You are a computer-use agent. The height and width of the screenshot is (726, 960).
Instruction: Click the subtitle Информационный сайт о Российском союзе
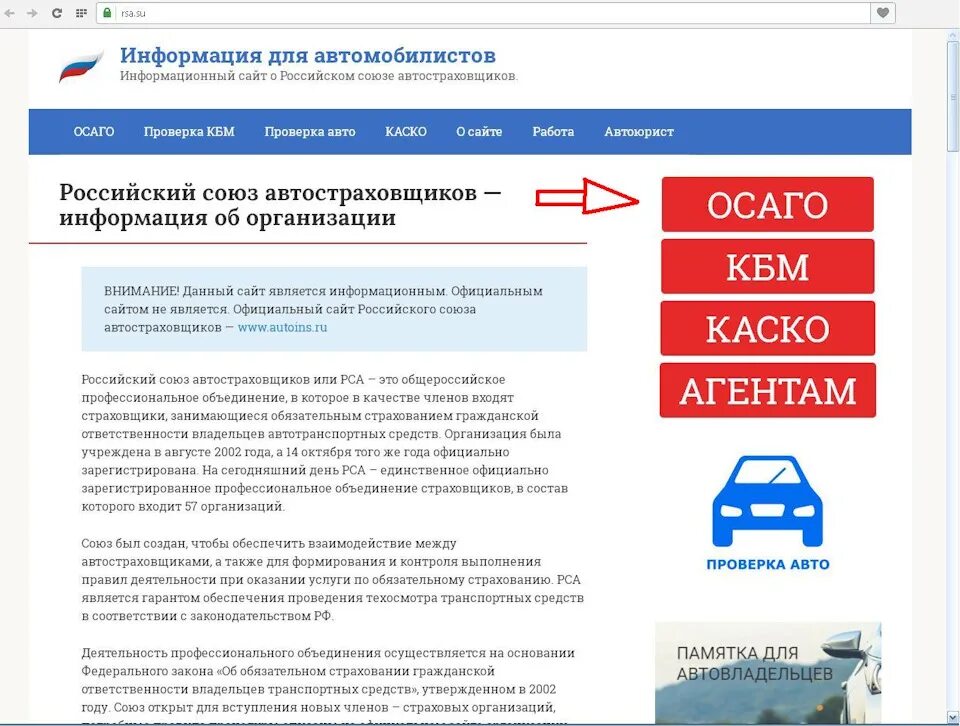pyautogui.click(x=319, y=77)
